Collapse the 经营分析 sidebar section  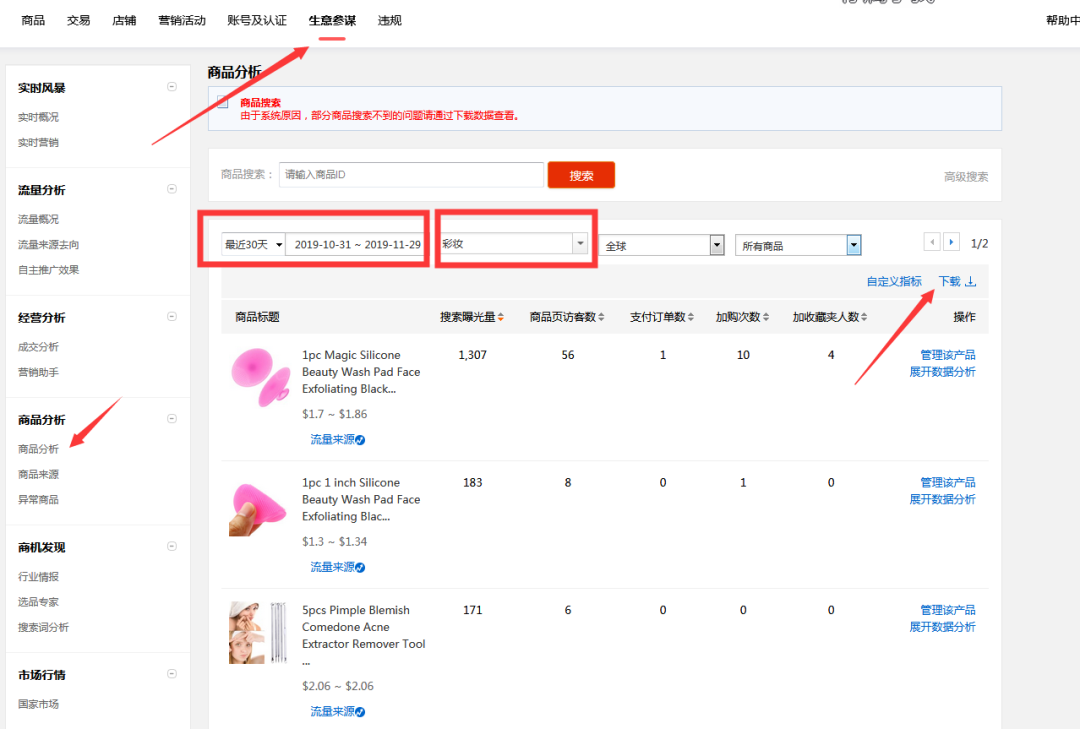click(172, 316)
